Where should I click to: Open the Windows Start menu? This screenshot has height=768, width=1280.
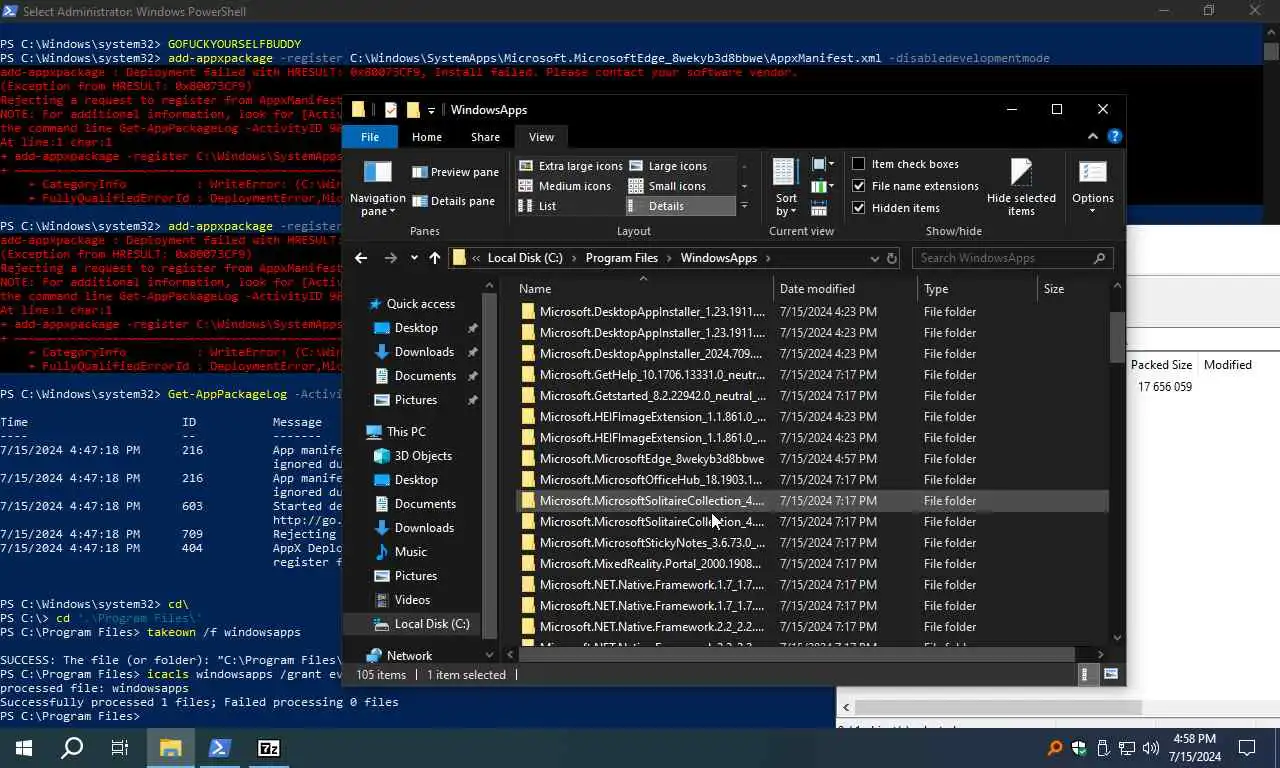coord(24,748)
